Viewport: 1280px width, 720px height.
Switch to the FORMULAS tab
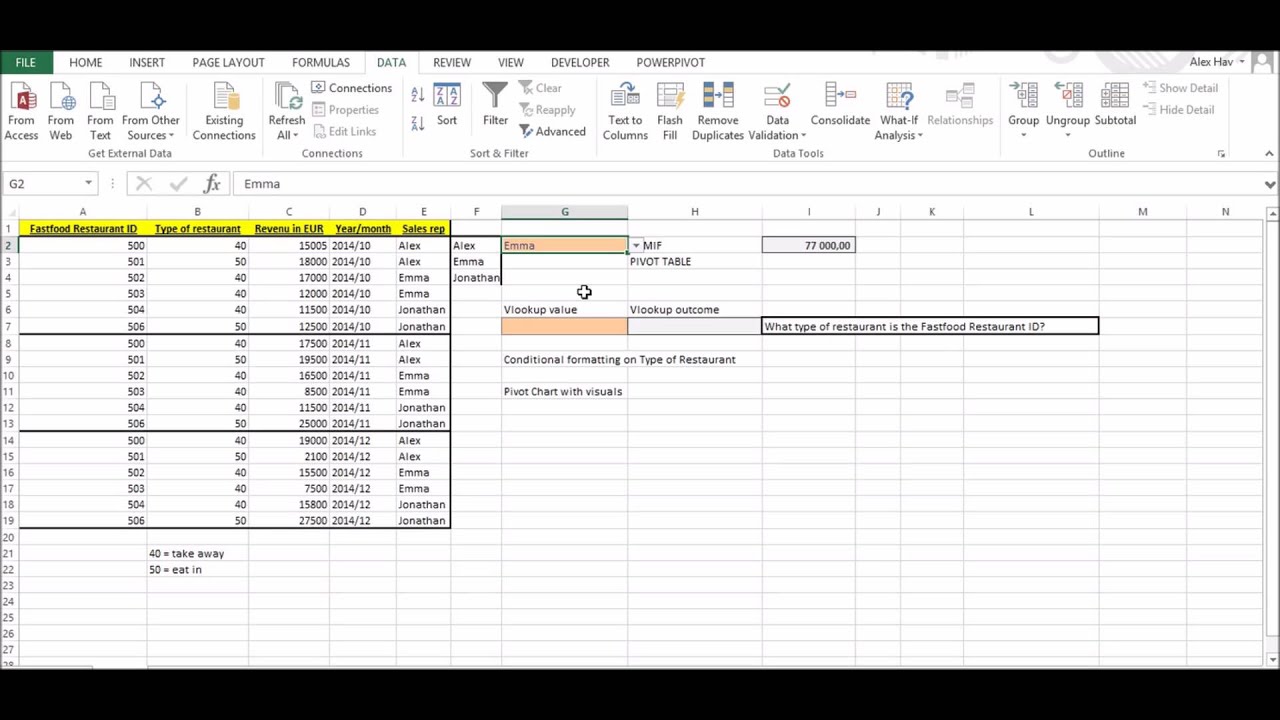(x=321, y=62)
